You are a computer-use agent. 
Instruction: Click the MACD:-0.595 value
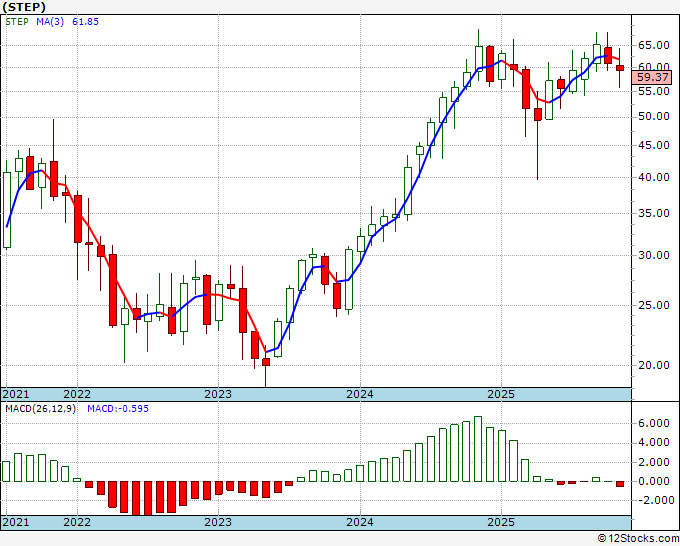(118, 409)
